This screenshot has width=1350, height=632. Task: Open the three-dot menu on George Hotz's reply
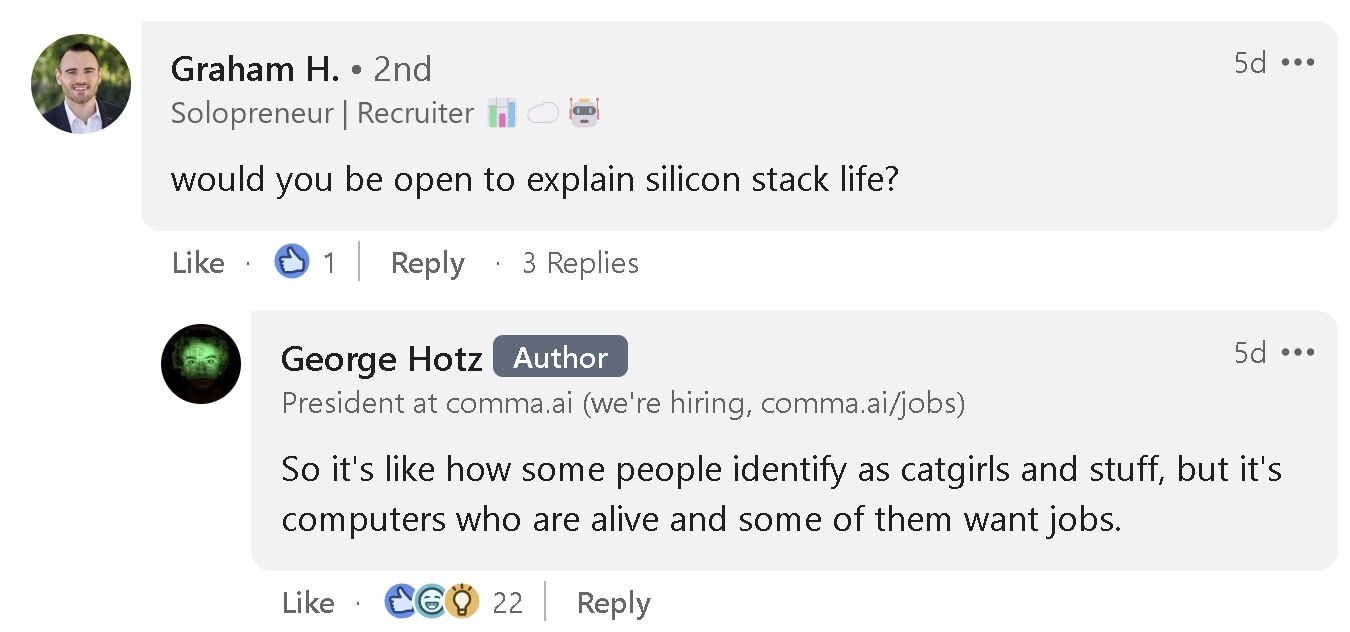1298,353
